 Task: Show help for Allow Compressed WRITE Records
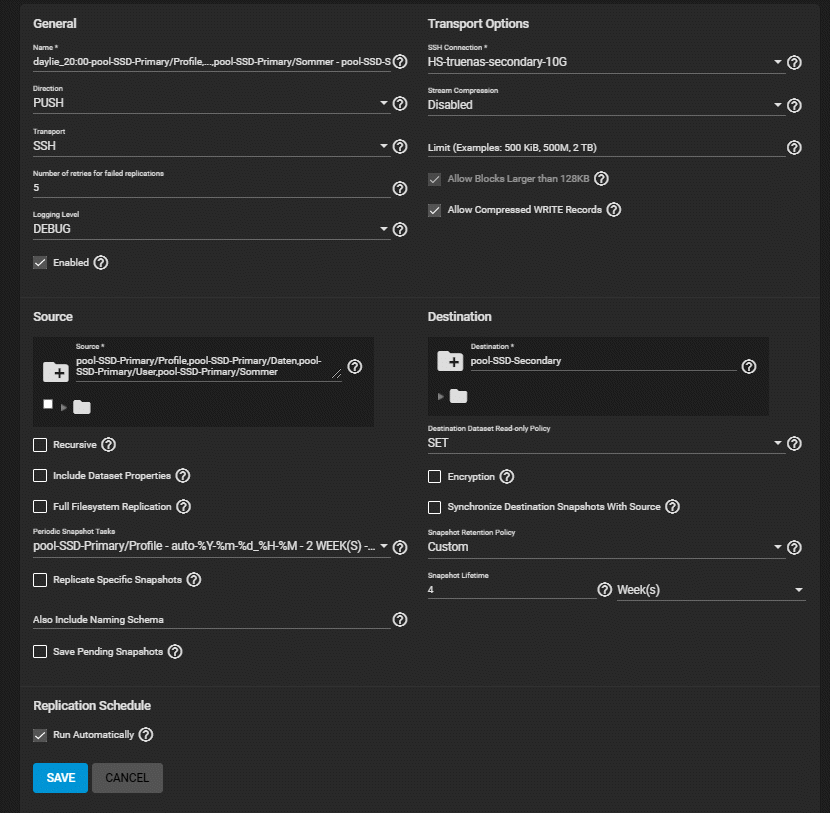(x=614, y=210)
